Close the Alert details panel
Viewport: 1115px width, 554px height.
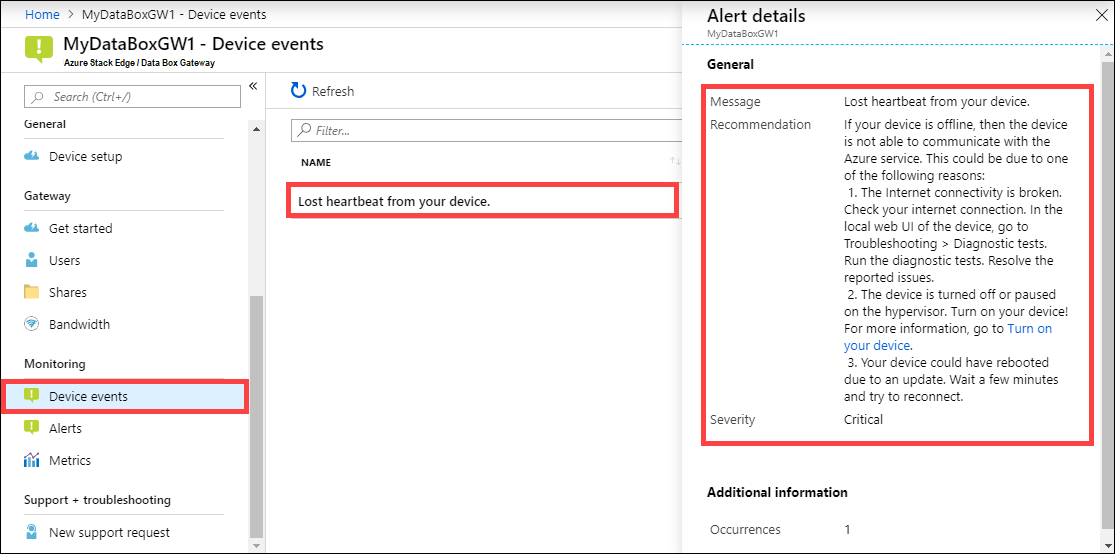1101,15
